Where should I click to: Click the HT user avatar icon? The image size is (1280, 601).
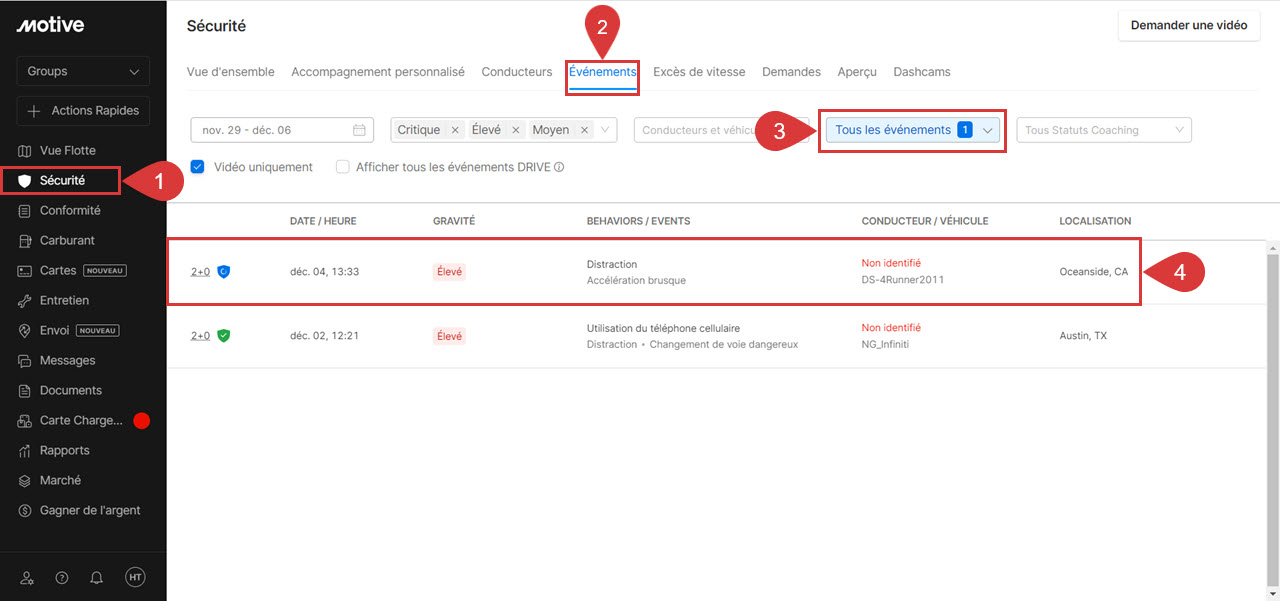pos(135,578)
